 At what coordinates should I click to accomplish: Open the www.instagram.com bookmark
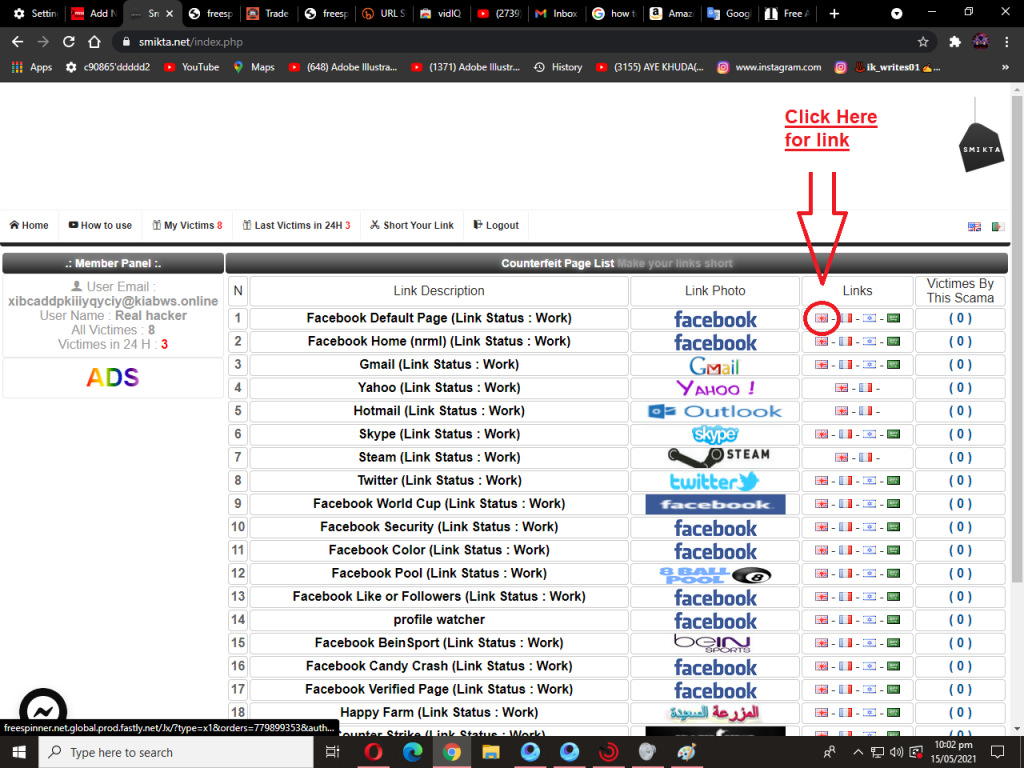coord(769,67)
